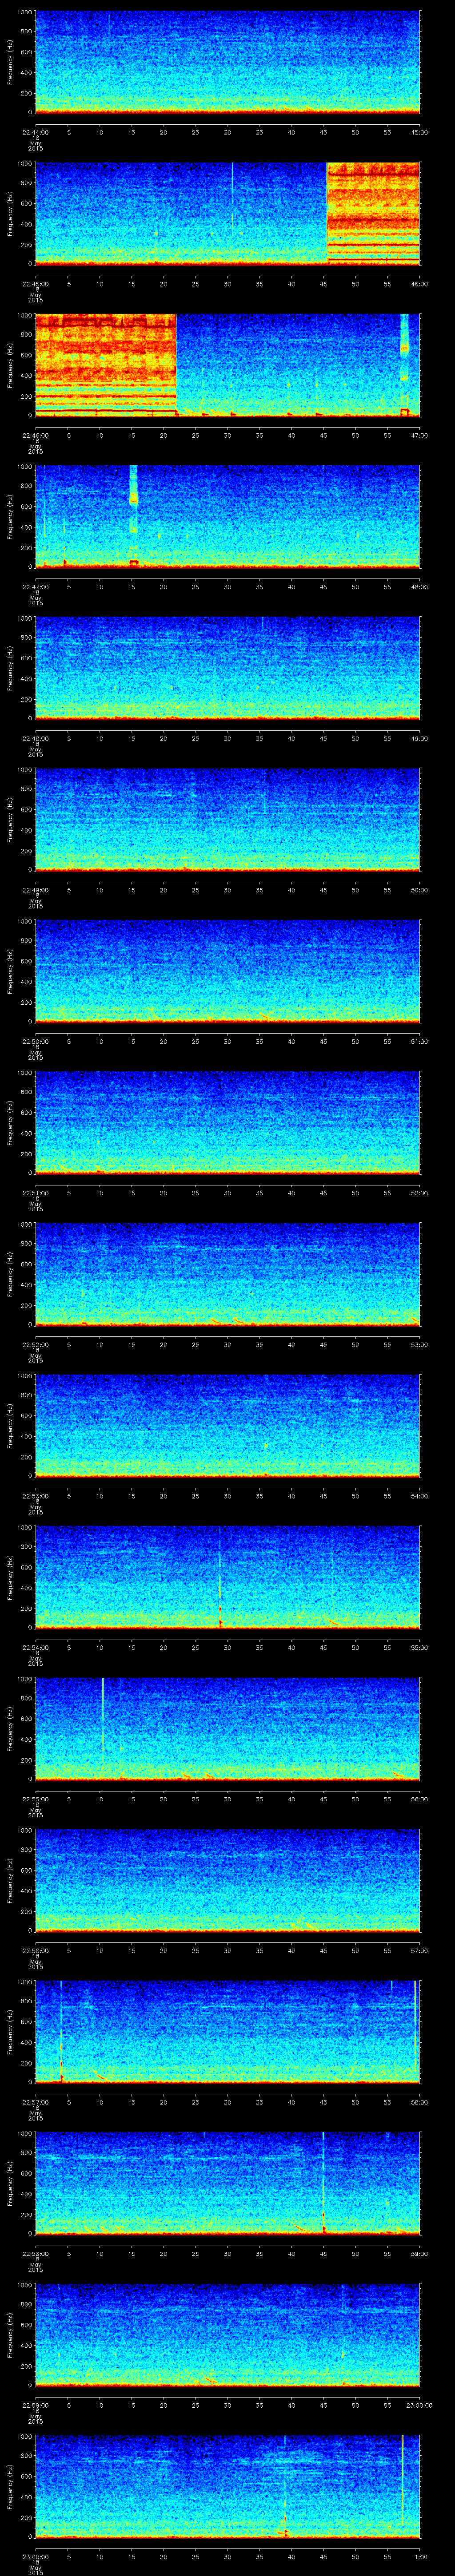Click the 22:50:00 start time label

pos(35,1041)
